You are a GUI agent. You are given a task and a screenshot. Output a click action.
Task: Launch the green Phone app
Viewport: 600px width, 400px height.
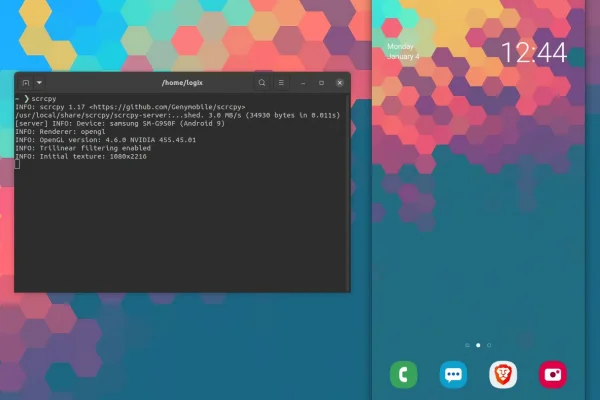click(x=403, y=374)
